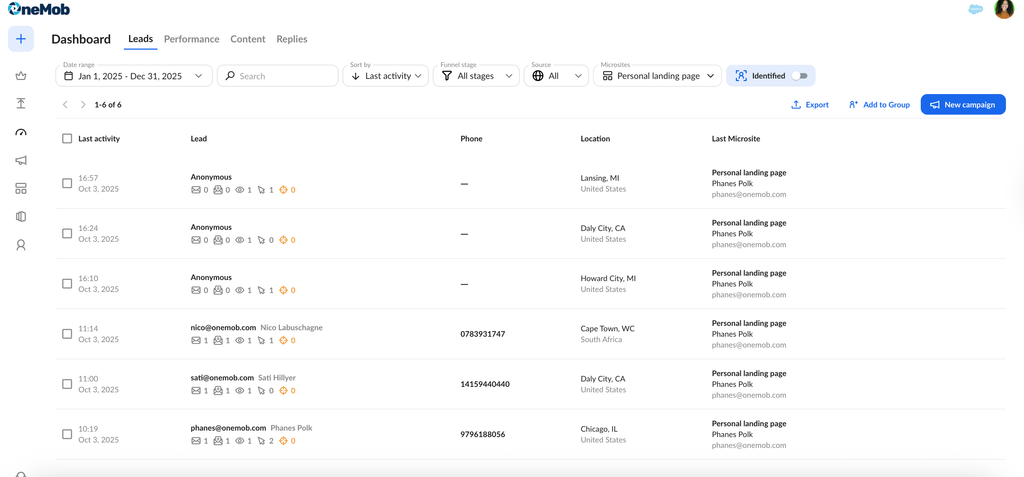Switch to the Replies tab
This screenshot has width=1024, height=477.
click(292, 39)
